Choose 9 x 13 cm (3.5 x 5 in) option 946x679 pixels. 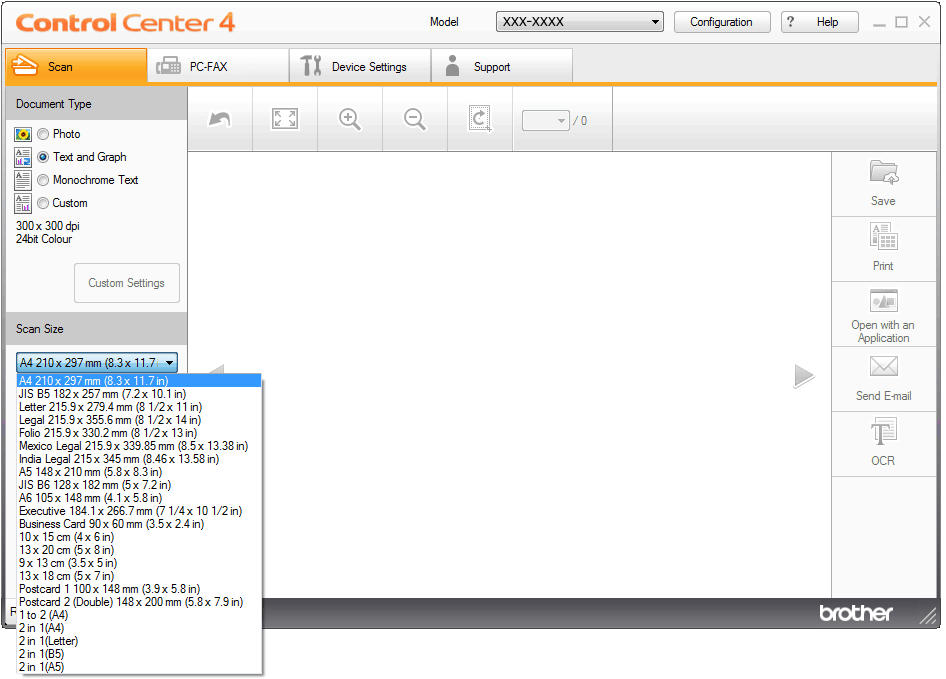(139, 563)
